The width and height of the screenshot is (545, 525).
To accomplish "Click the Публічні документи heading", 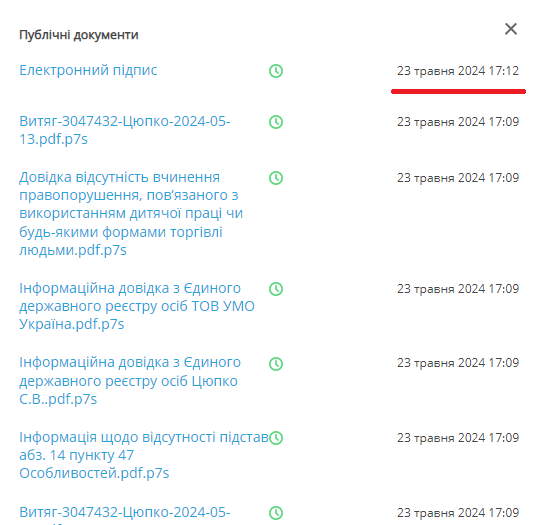I will coord(79,35).
